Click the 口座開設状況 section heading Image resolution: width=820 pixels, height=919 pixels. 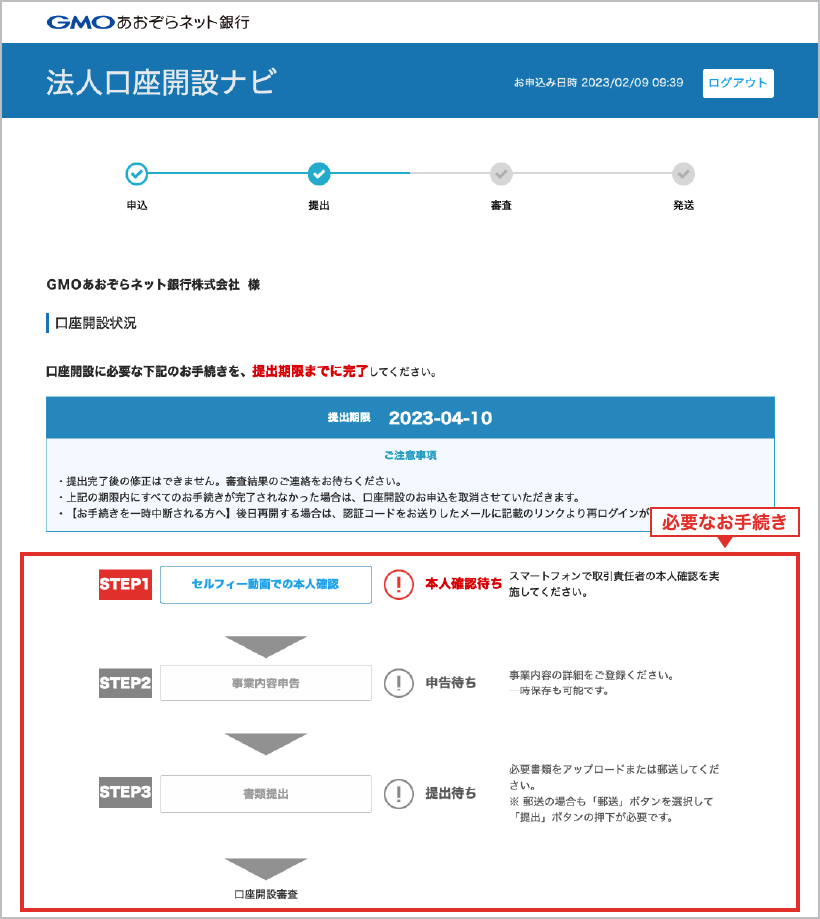pyautogui.click(x=96, y=324)
